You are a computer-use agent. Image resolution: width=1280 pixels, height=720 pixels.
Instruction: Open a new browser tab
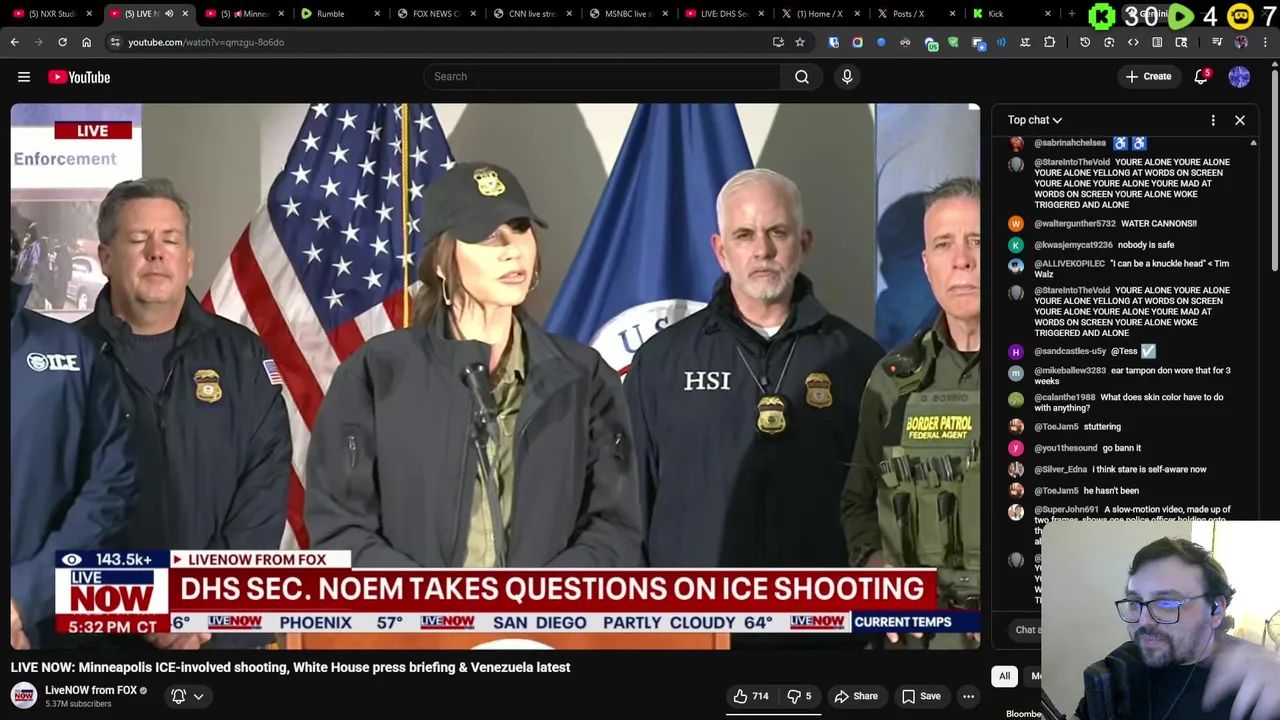pyautogui.click(x=1071, y=14)
